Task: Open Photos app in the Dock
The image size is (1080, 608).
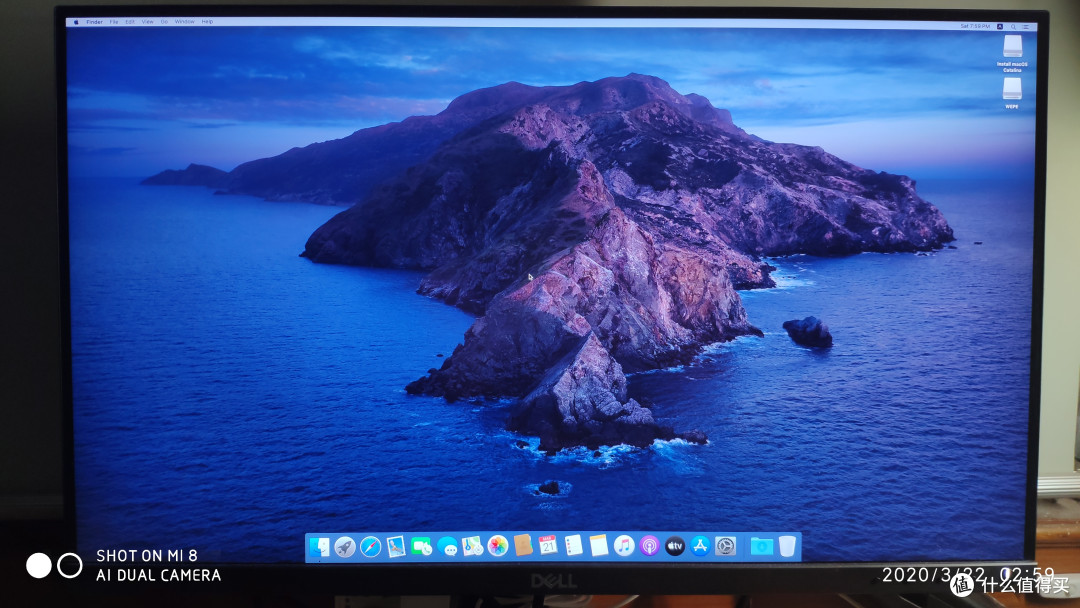Action: [497, 547]
